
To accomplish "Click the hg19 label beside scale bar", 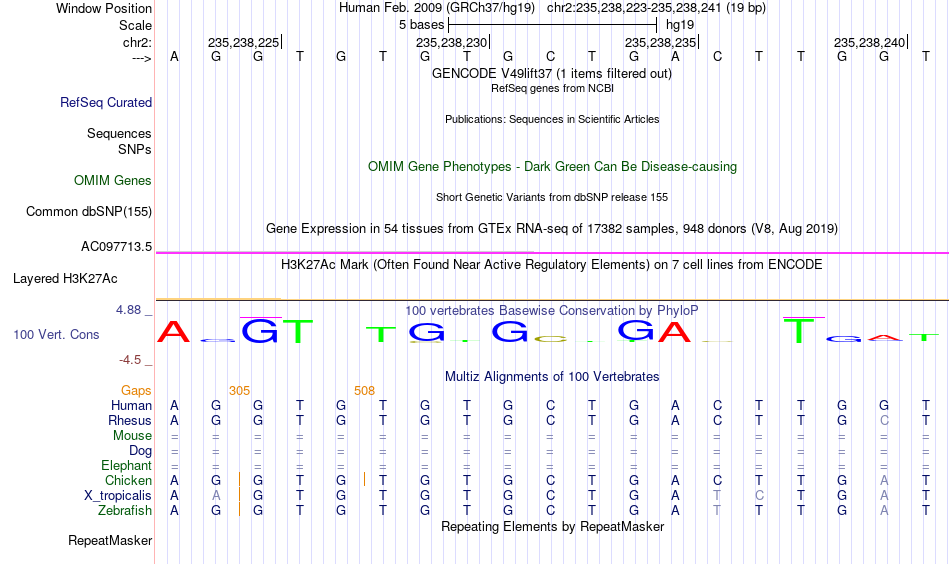I will [680, 25].
